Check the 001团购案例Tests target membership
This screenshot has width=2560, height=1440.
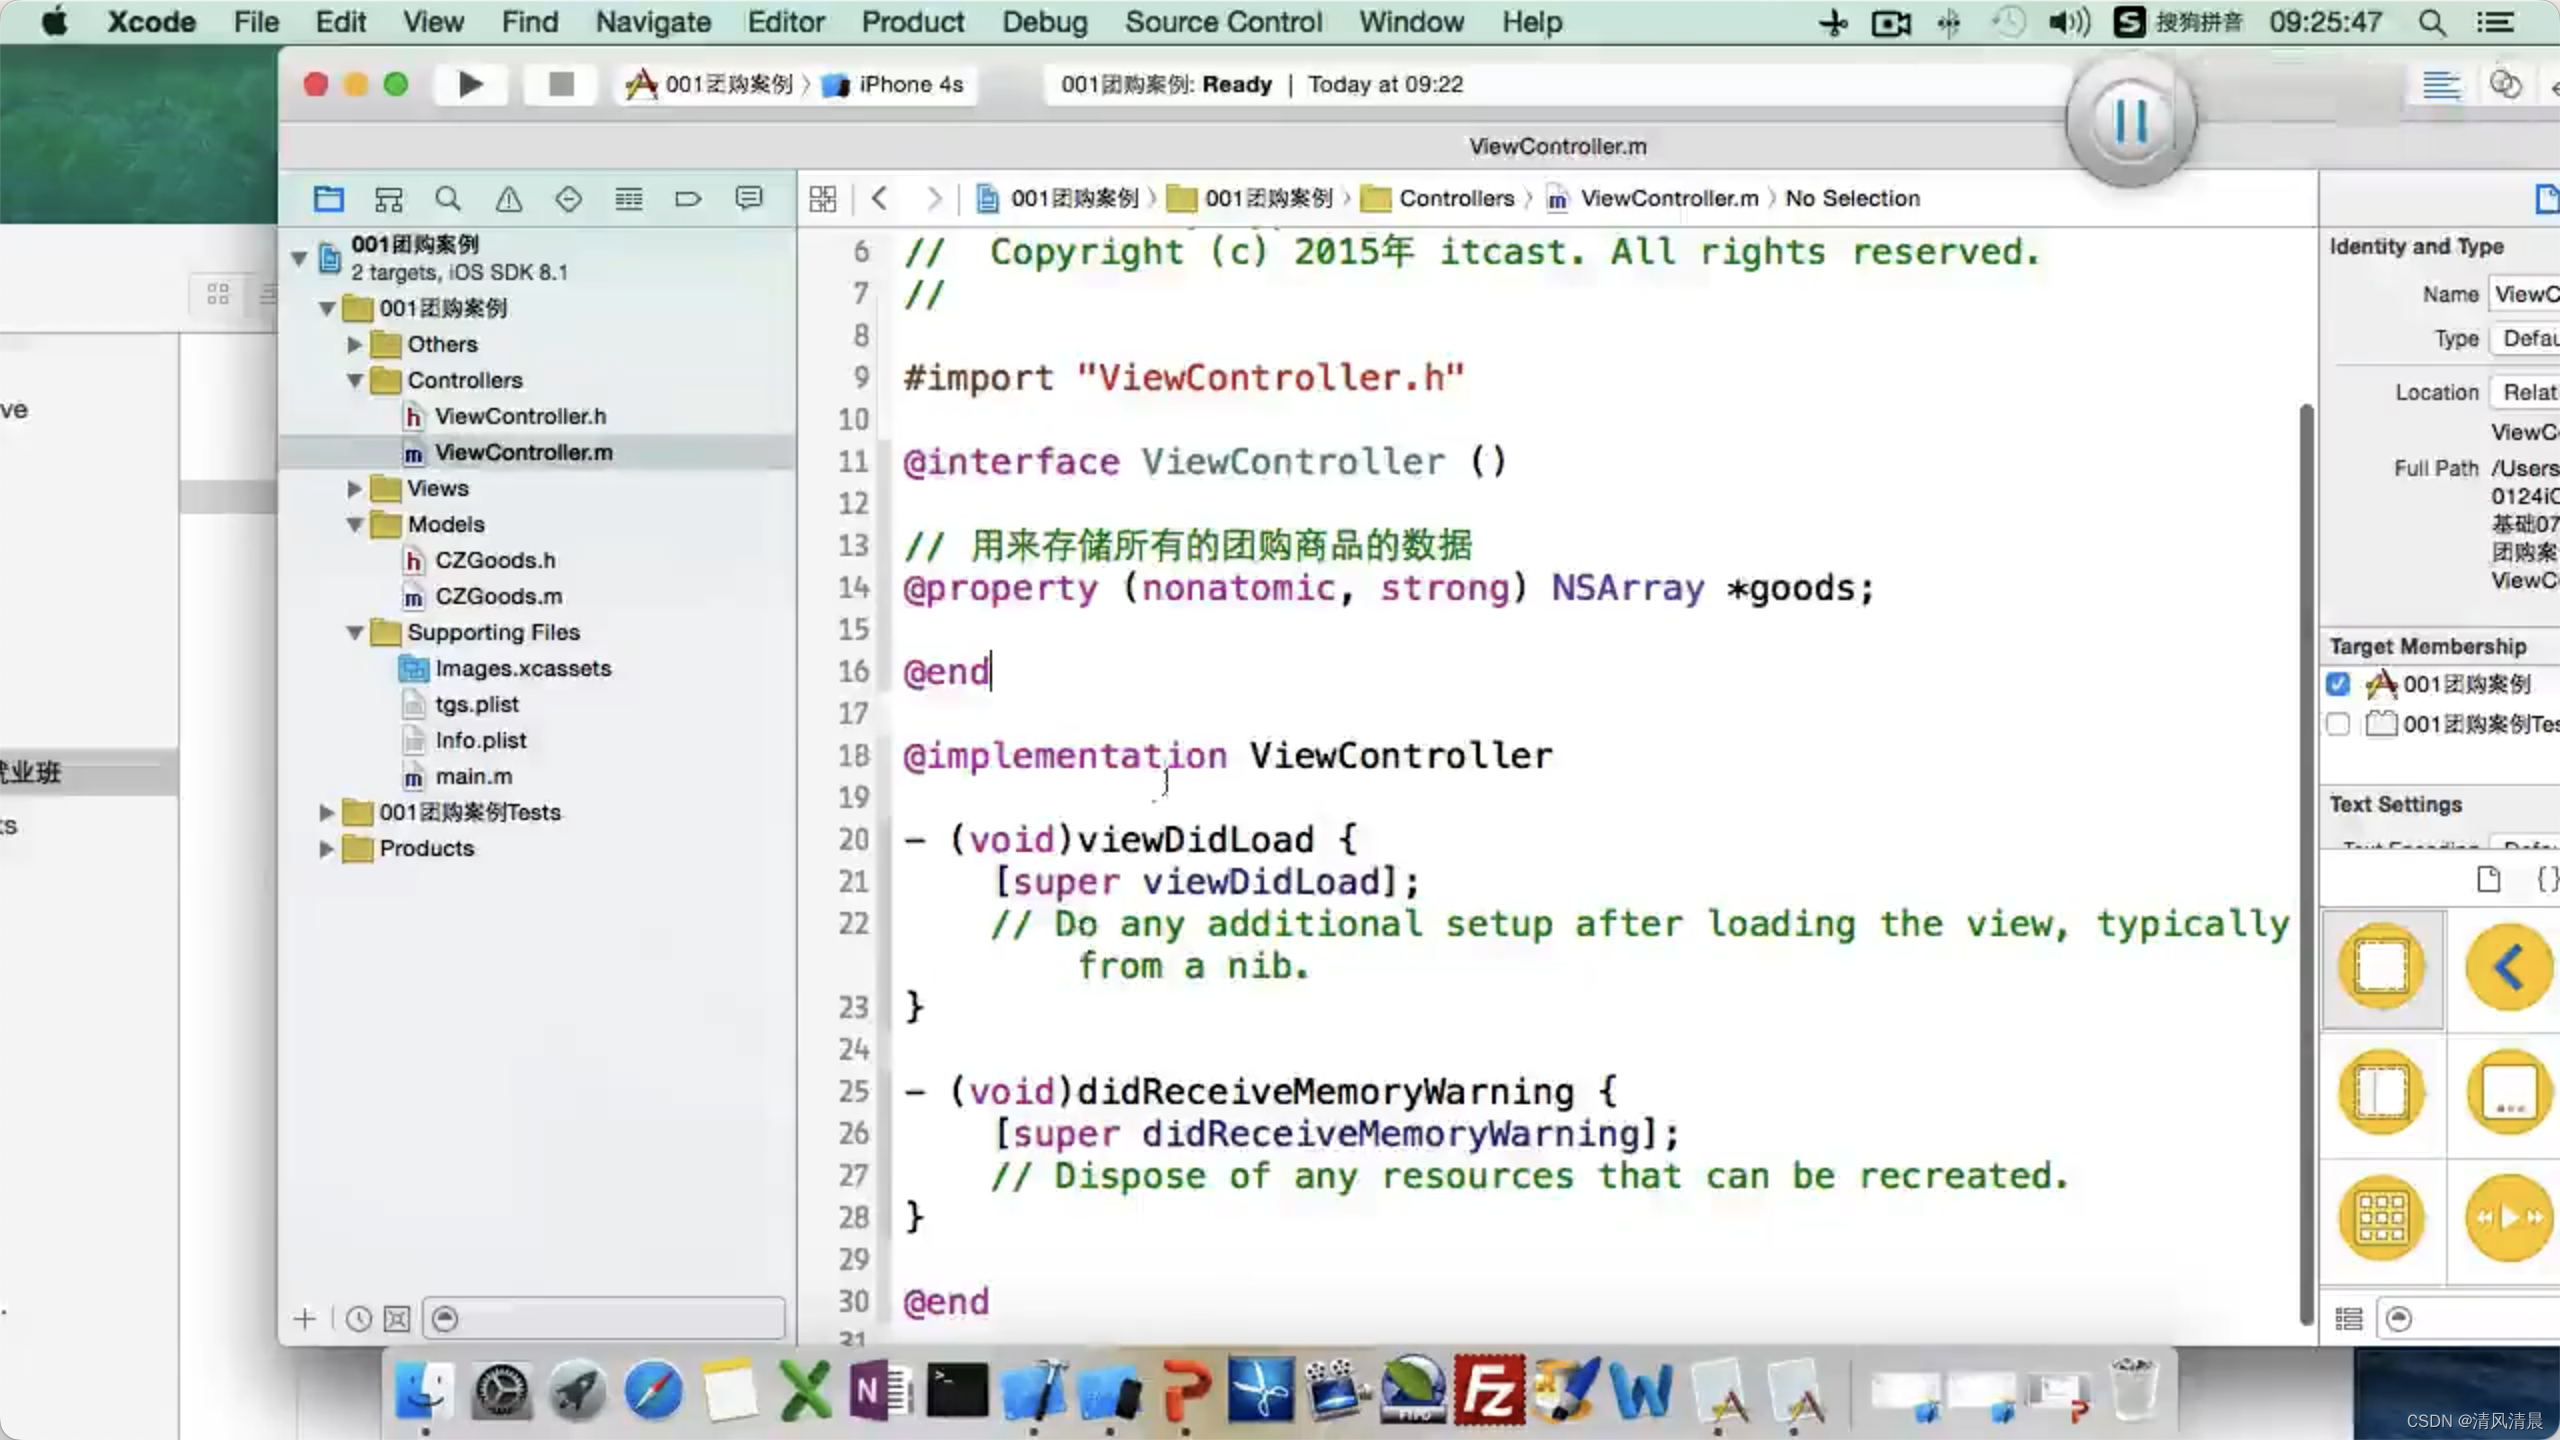[x=2338, y=724]
